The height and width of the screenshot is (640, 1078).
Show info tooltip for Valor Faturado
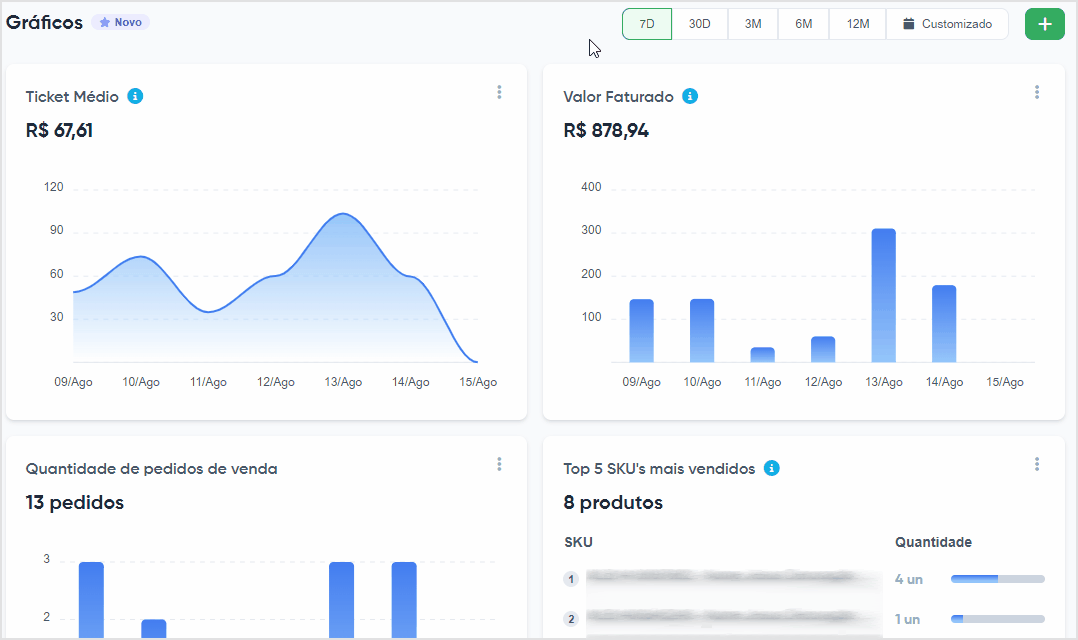click(x=690, y=96)
